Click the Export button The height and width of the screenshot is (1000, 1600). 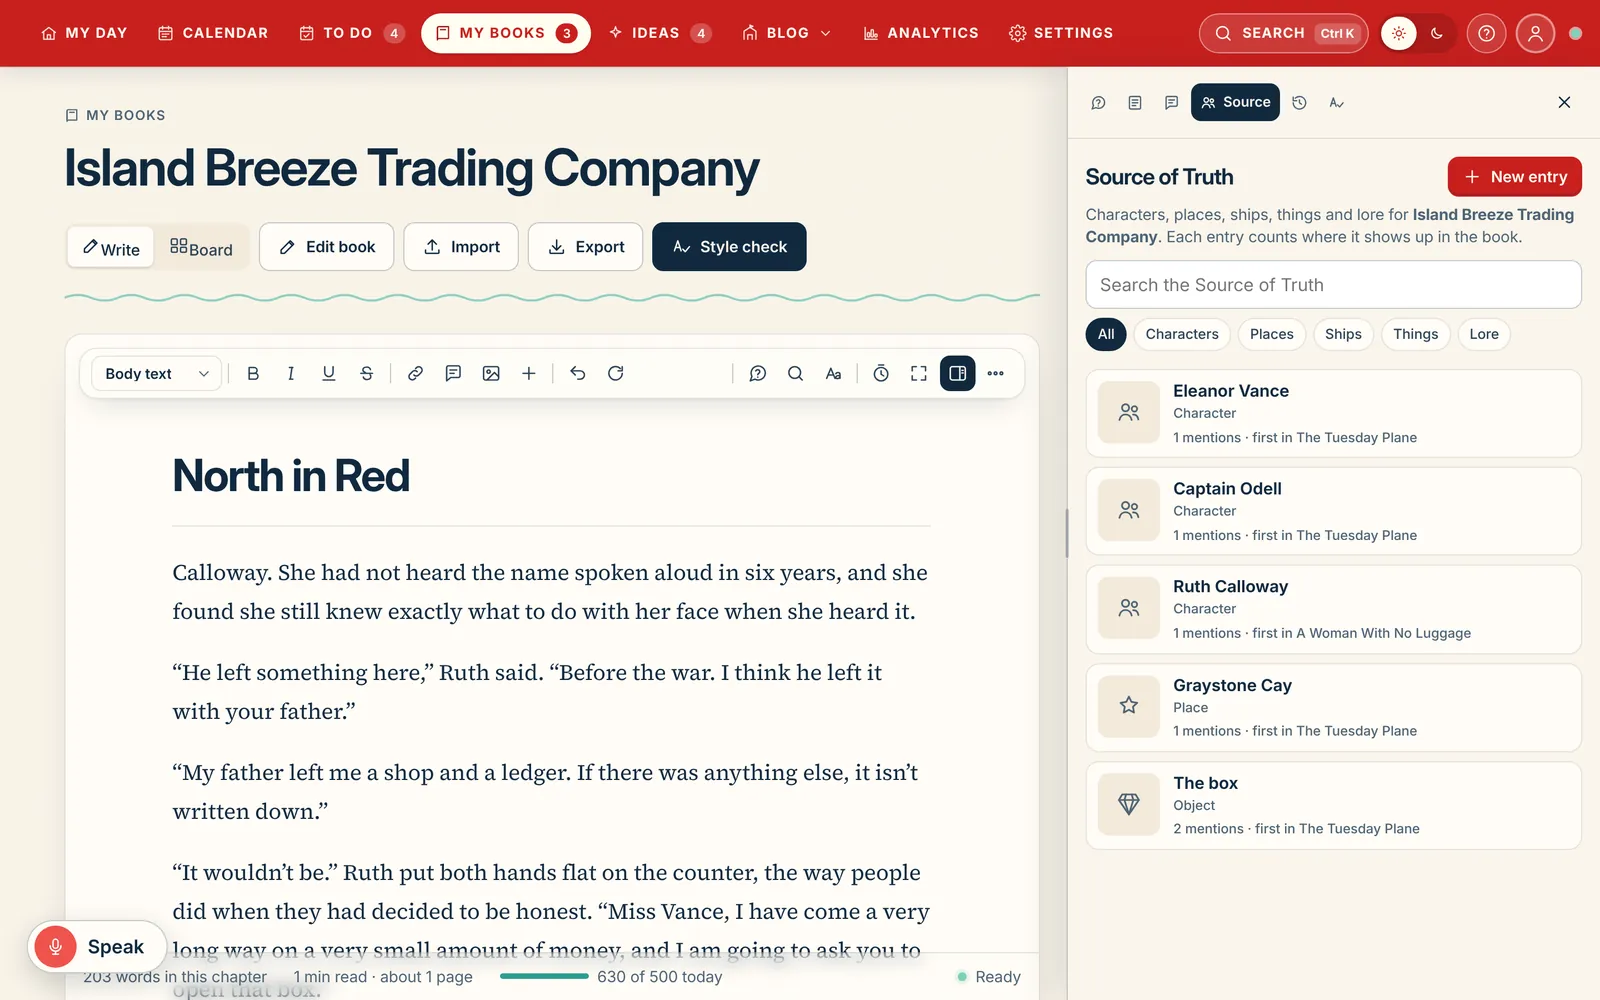[585, 247]
